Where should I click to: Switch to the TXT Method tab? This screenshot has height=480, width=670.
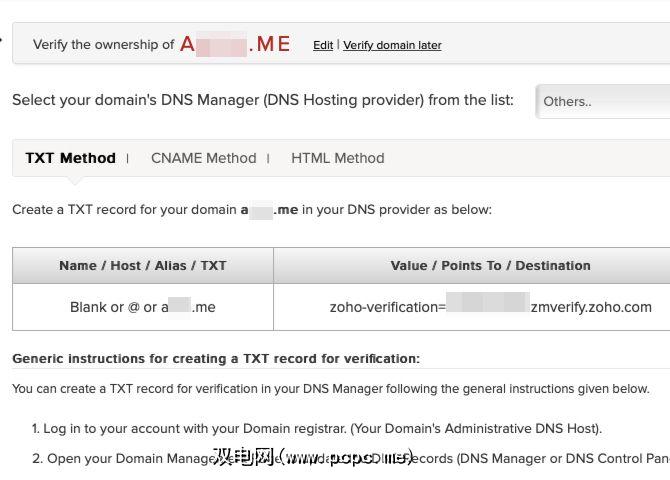pos(70,158)
